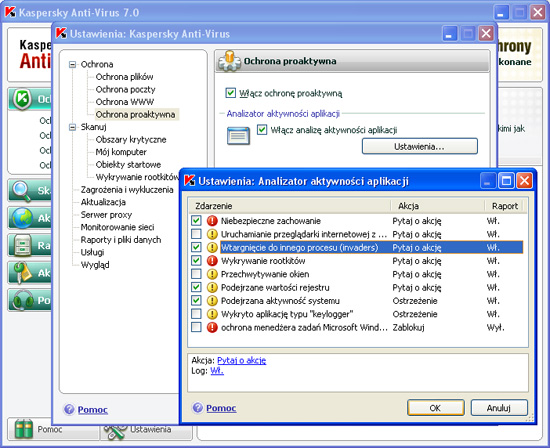Click help question icon in Ustawienia window
The height and width of the screenshot is (448, 550).
[x=69, y=409]
